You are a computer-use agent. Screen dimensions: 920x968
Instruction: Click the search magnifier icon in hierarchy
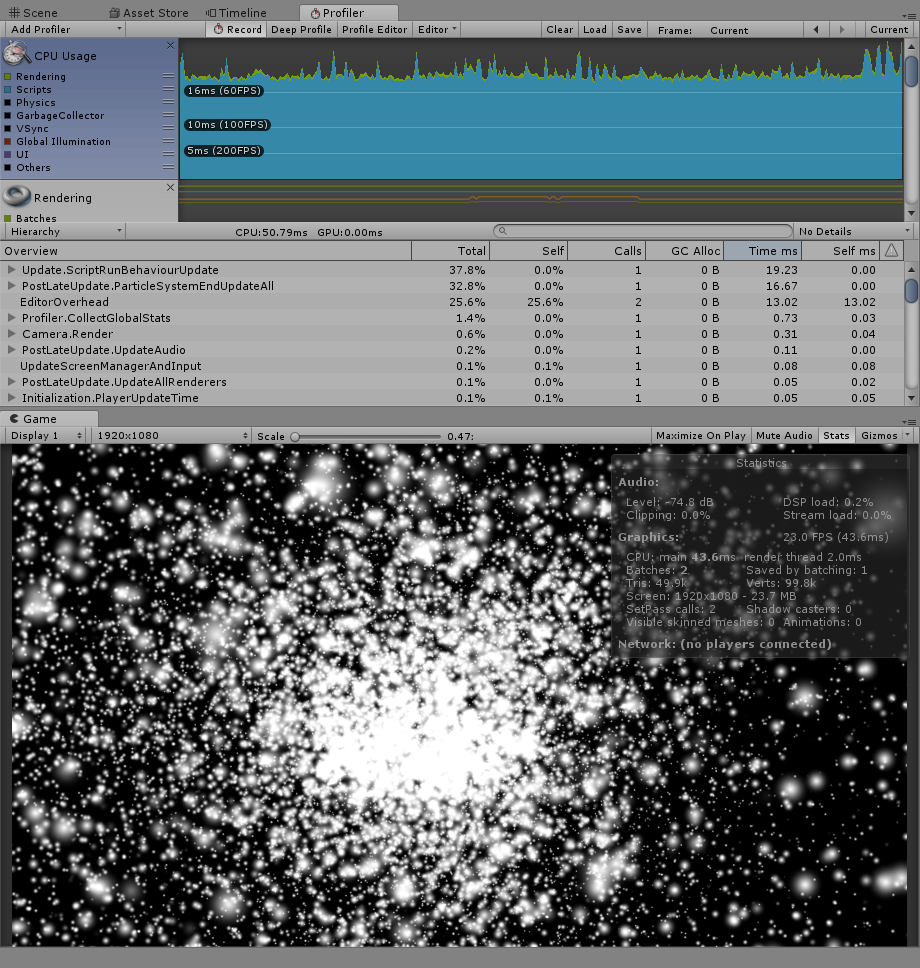point(503,231)
